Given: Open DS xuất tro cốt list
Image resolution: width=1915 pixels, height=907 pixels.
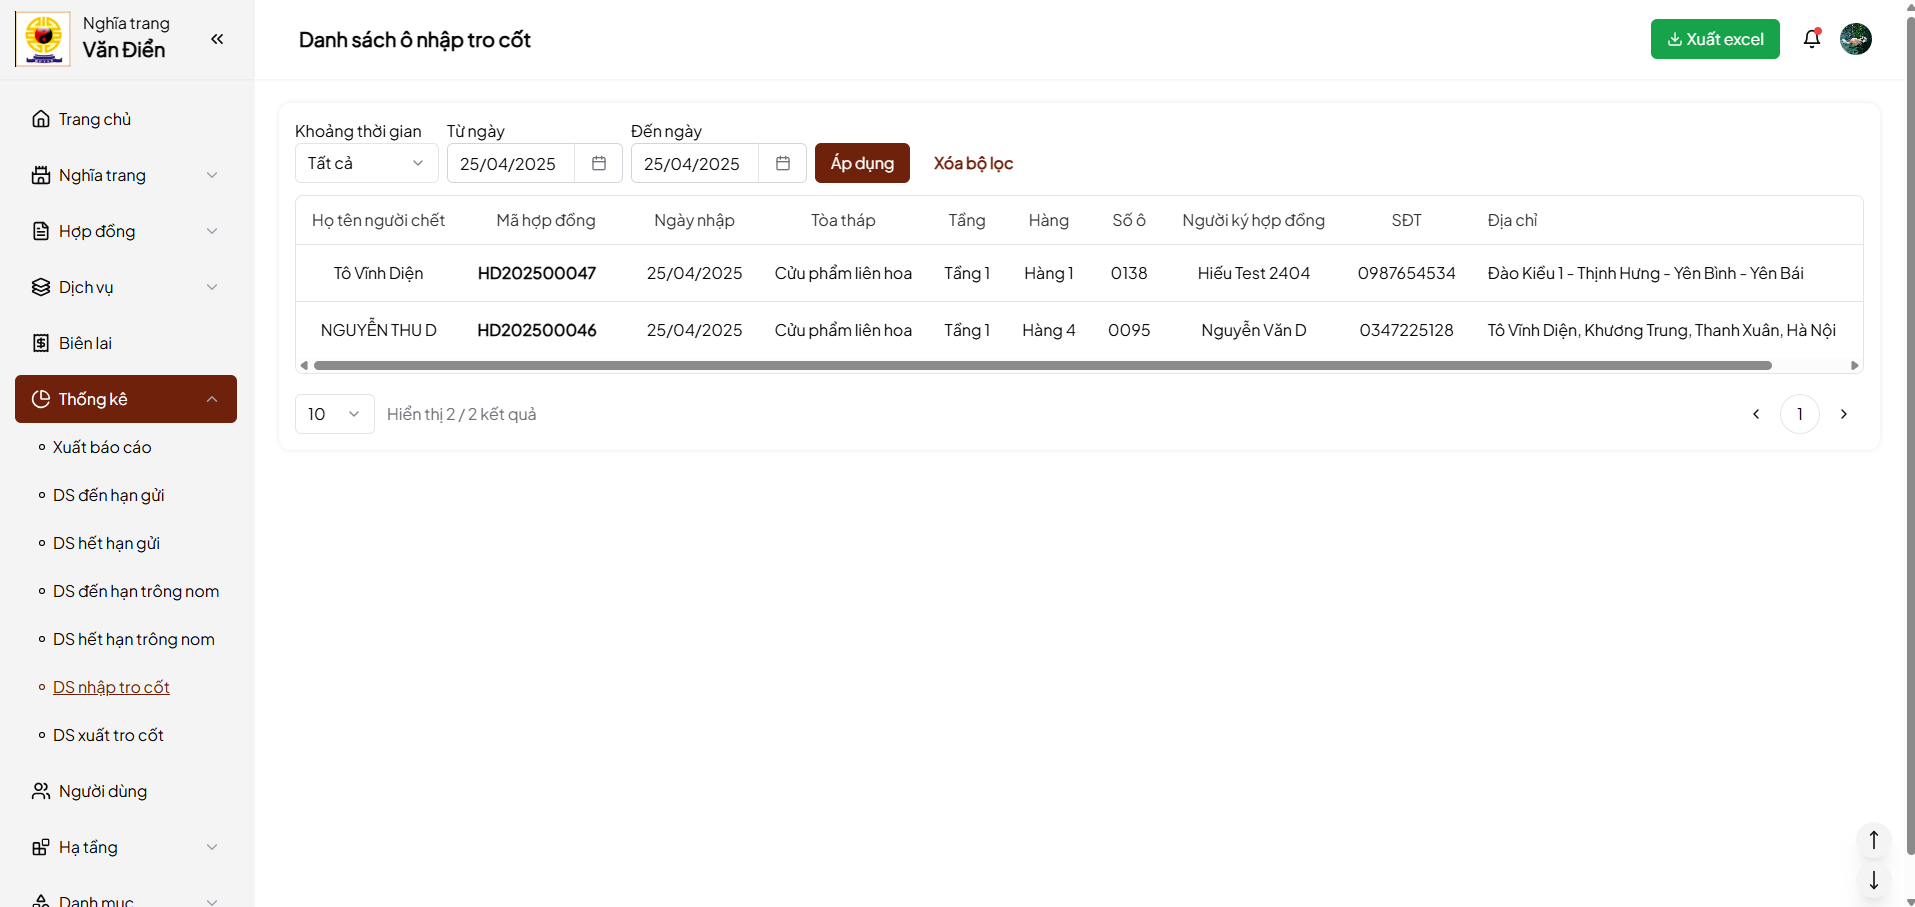Looking at the screenshot, I should click(x=108, y=735).
